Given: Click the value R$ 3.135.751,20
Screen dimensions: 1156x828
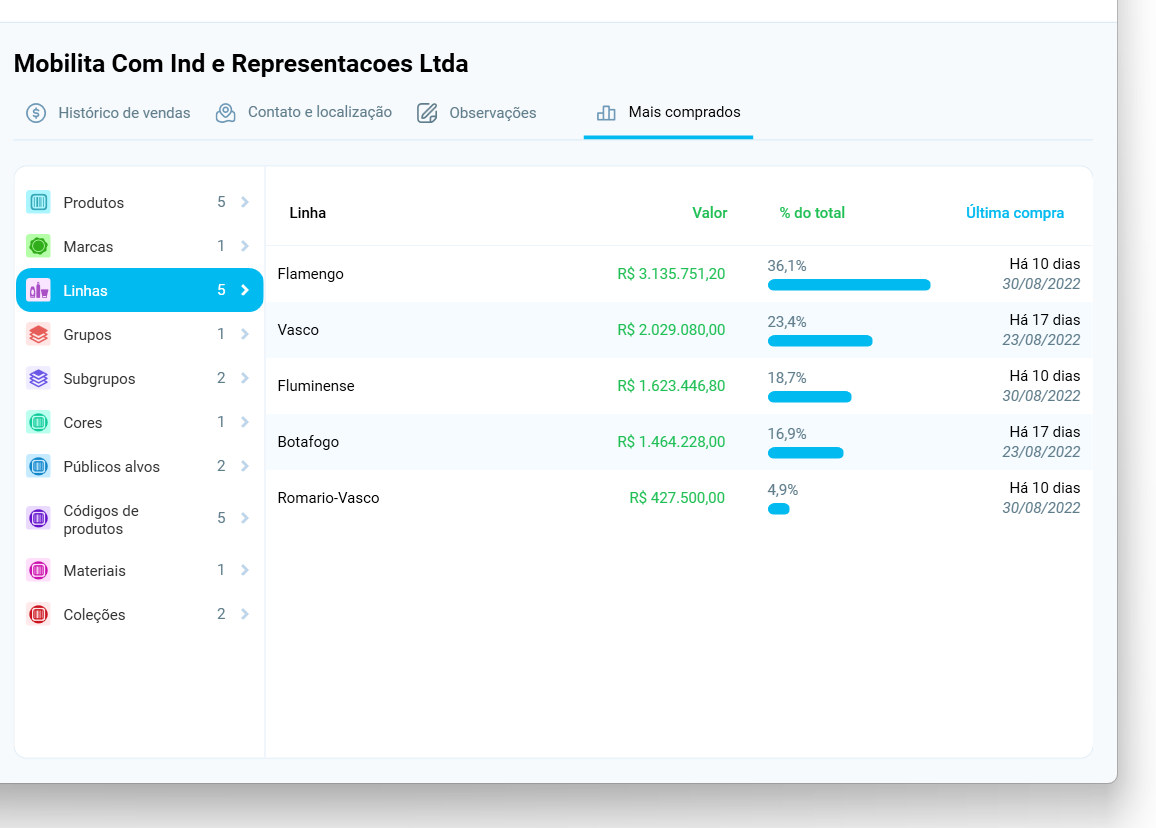Looking at the screenshot, I should [x=671, y=274].
